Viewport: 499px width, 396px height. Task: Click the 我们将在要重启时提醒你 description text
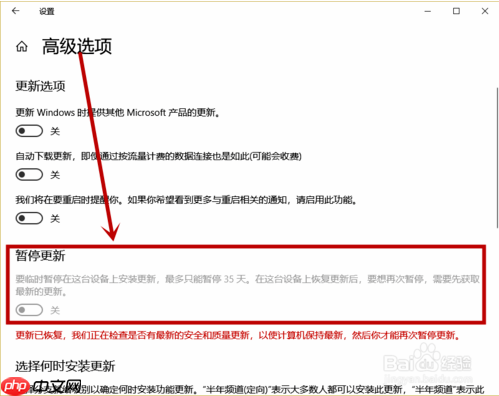[x=186, y=200]
